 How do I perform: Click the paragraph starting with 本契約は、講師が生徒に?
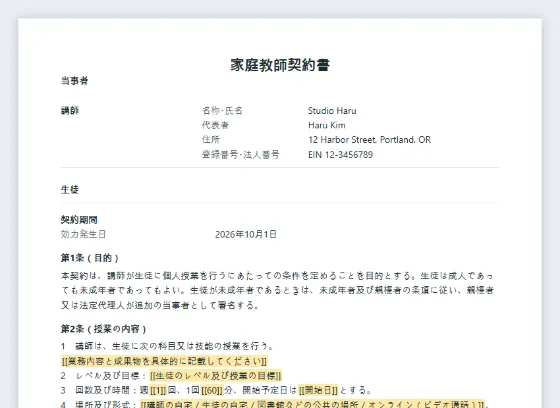click(x=277, y=290)
